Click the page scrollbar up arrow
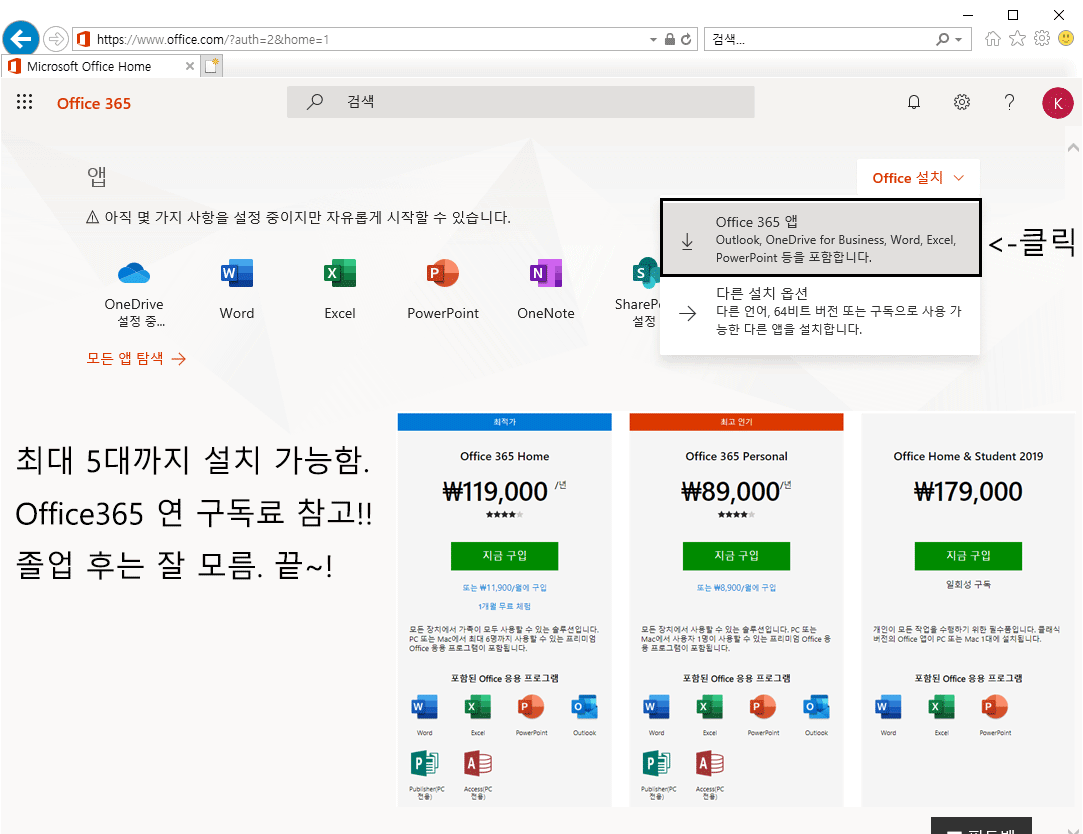 1073,147
